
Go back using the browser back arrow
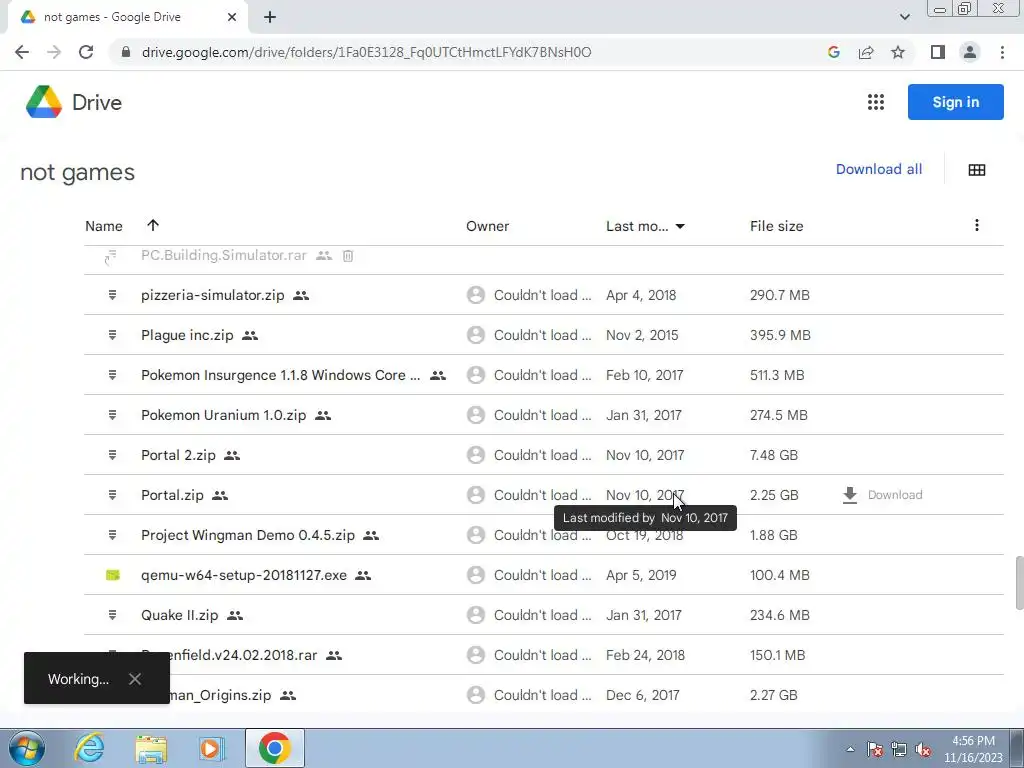[22, 52]
